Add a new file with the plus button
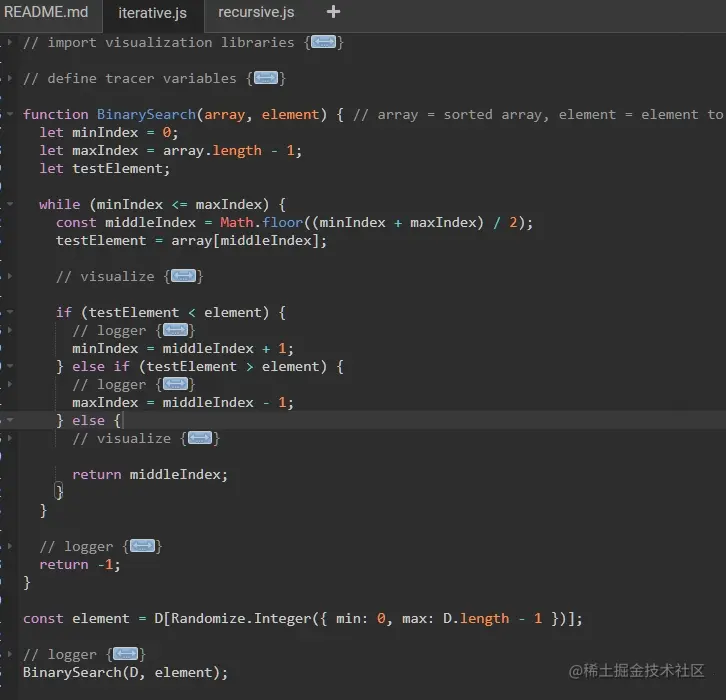 [333, 12]
